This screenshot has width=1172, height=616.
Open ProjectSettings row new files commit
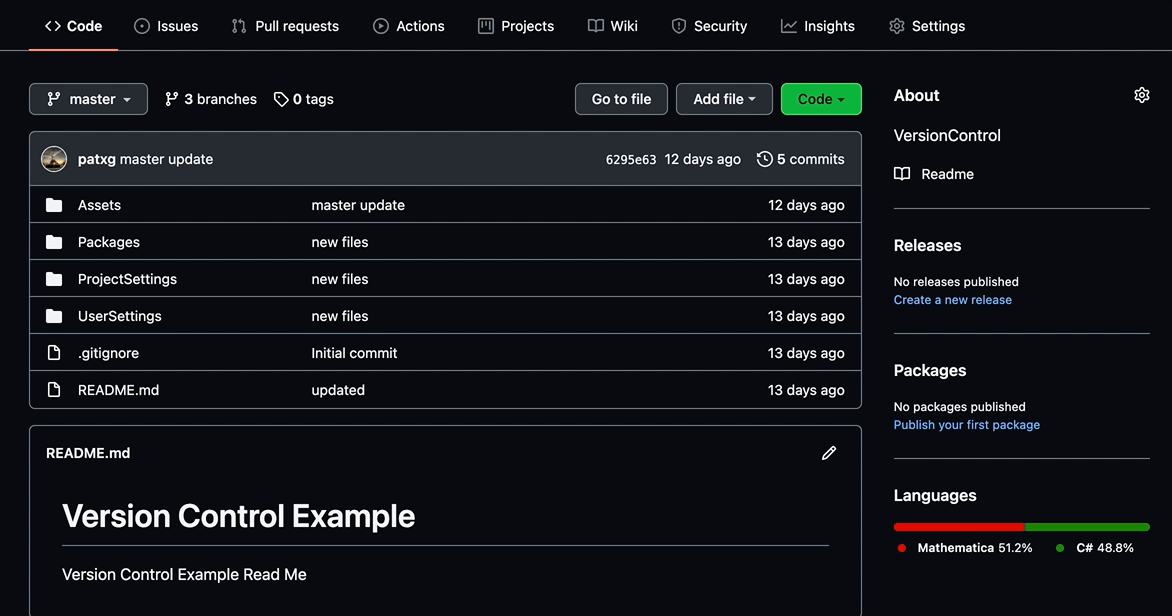click(x=340, y=279)
